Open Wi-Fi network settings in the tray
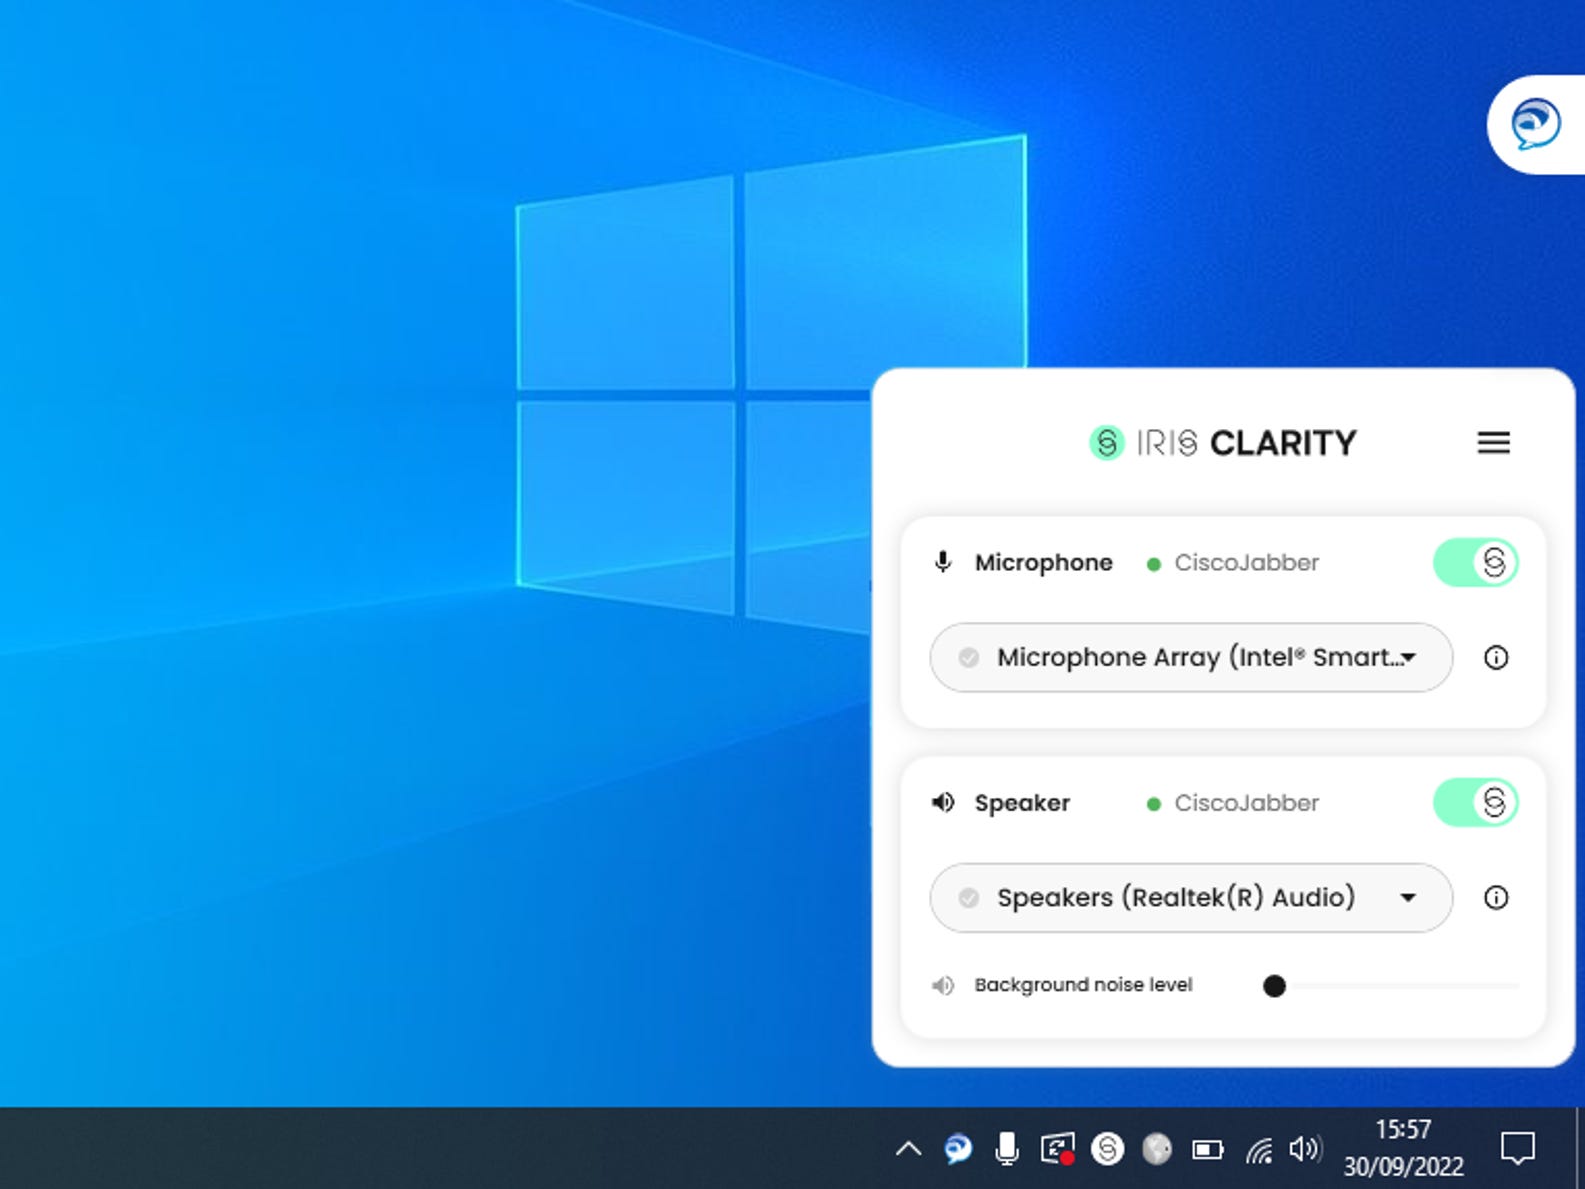Screen dimensions: 1585x1189 tap(1258, 1150)
